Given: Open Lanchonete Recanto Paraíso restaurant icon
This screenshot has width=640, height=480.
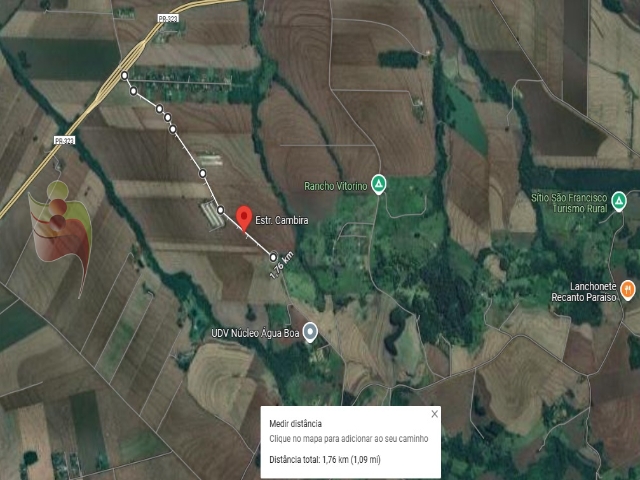Looking at the screenshot, I should (x=627, y=290).
